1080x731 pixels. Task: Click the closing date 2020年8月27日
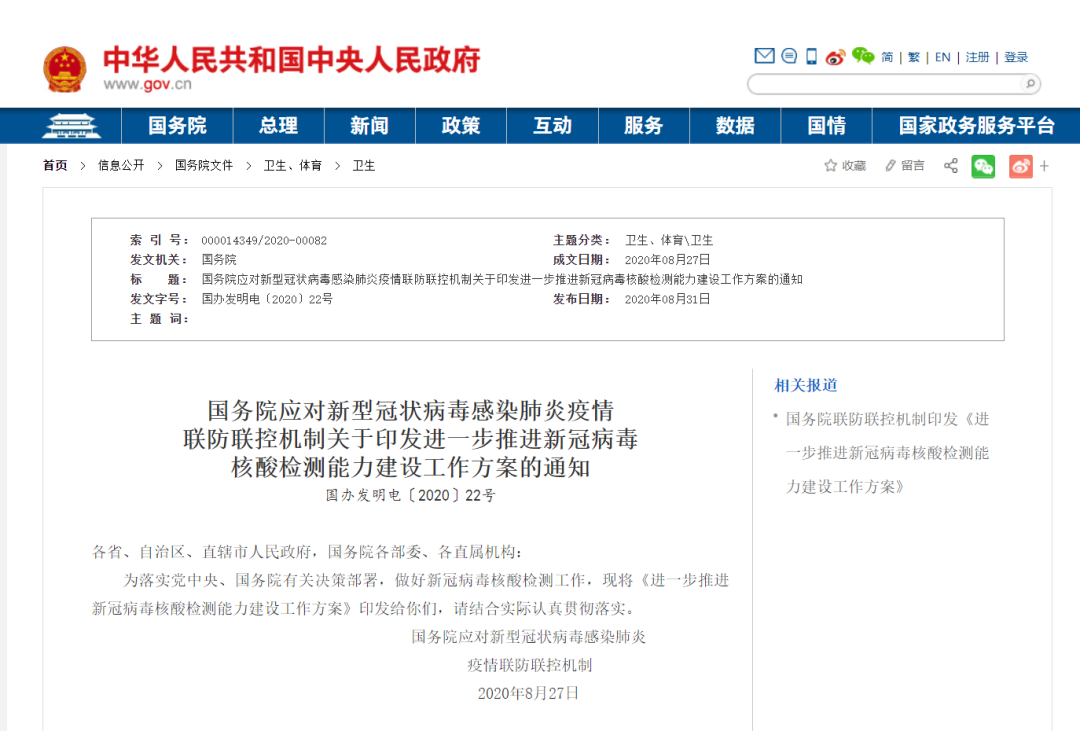[528, 693]
